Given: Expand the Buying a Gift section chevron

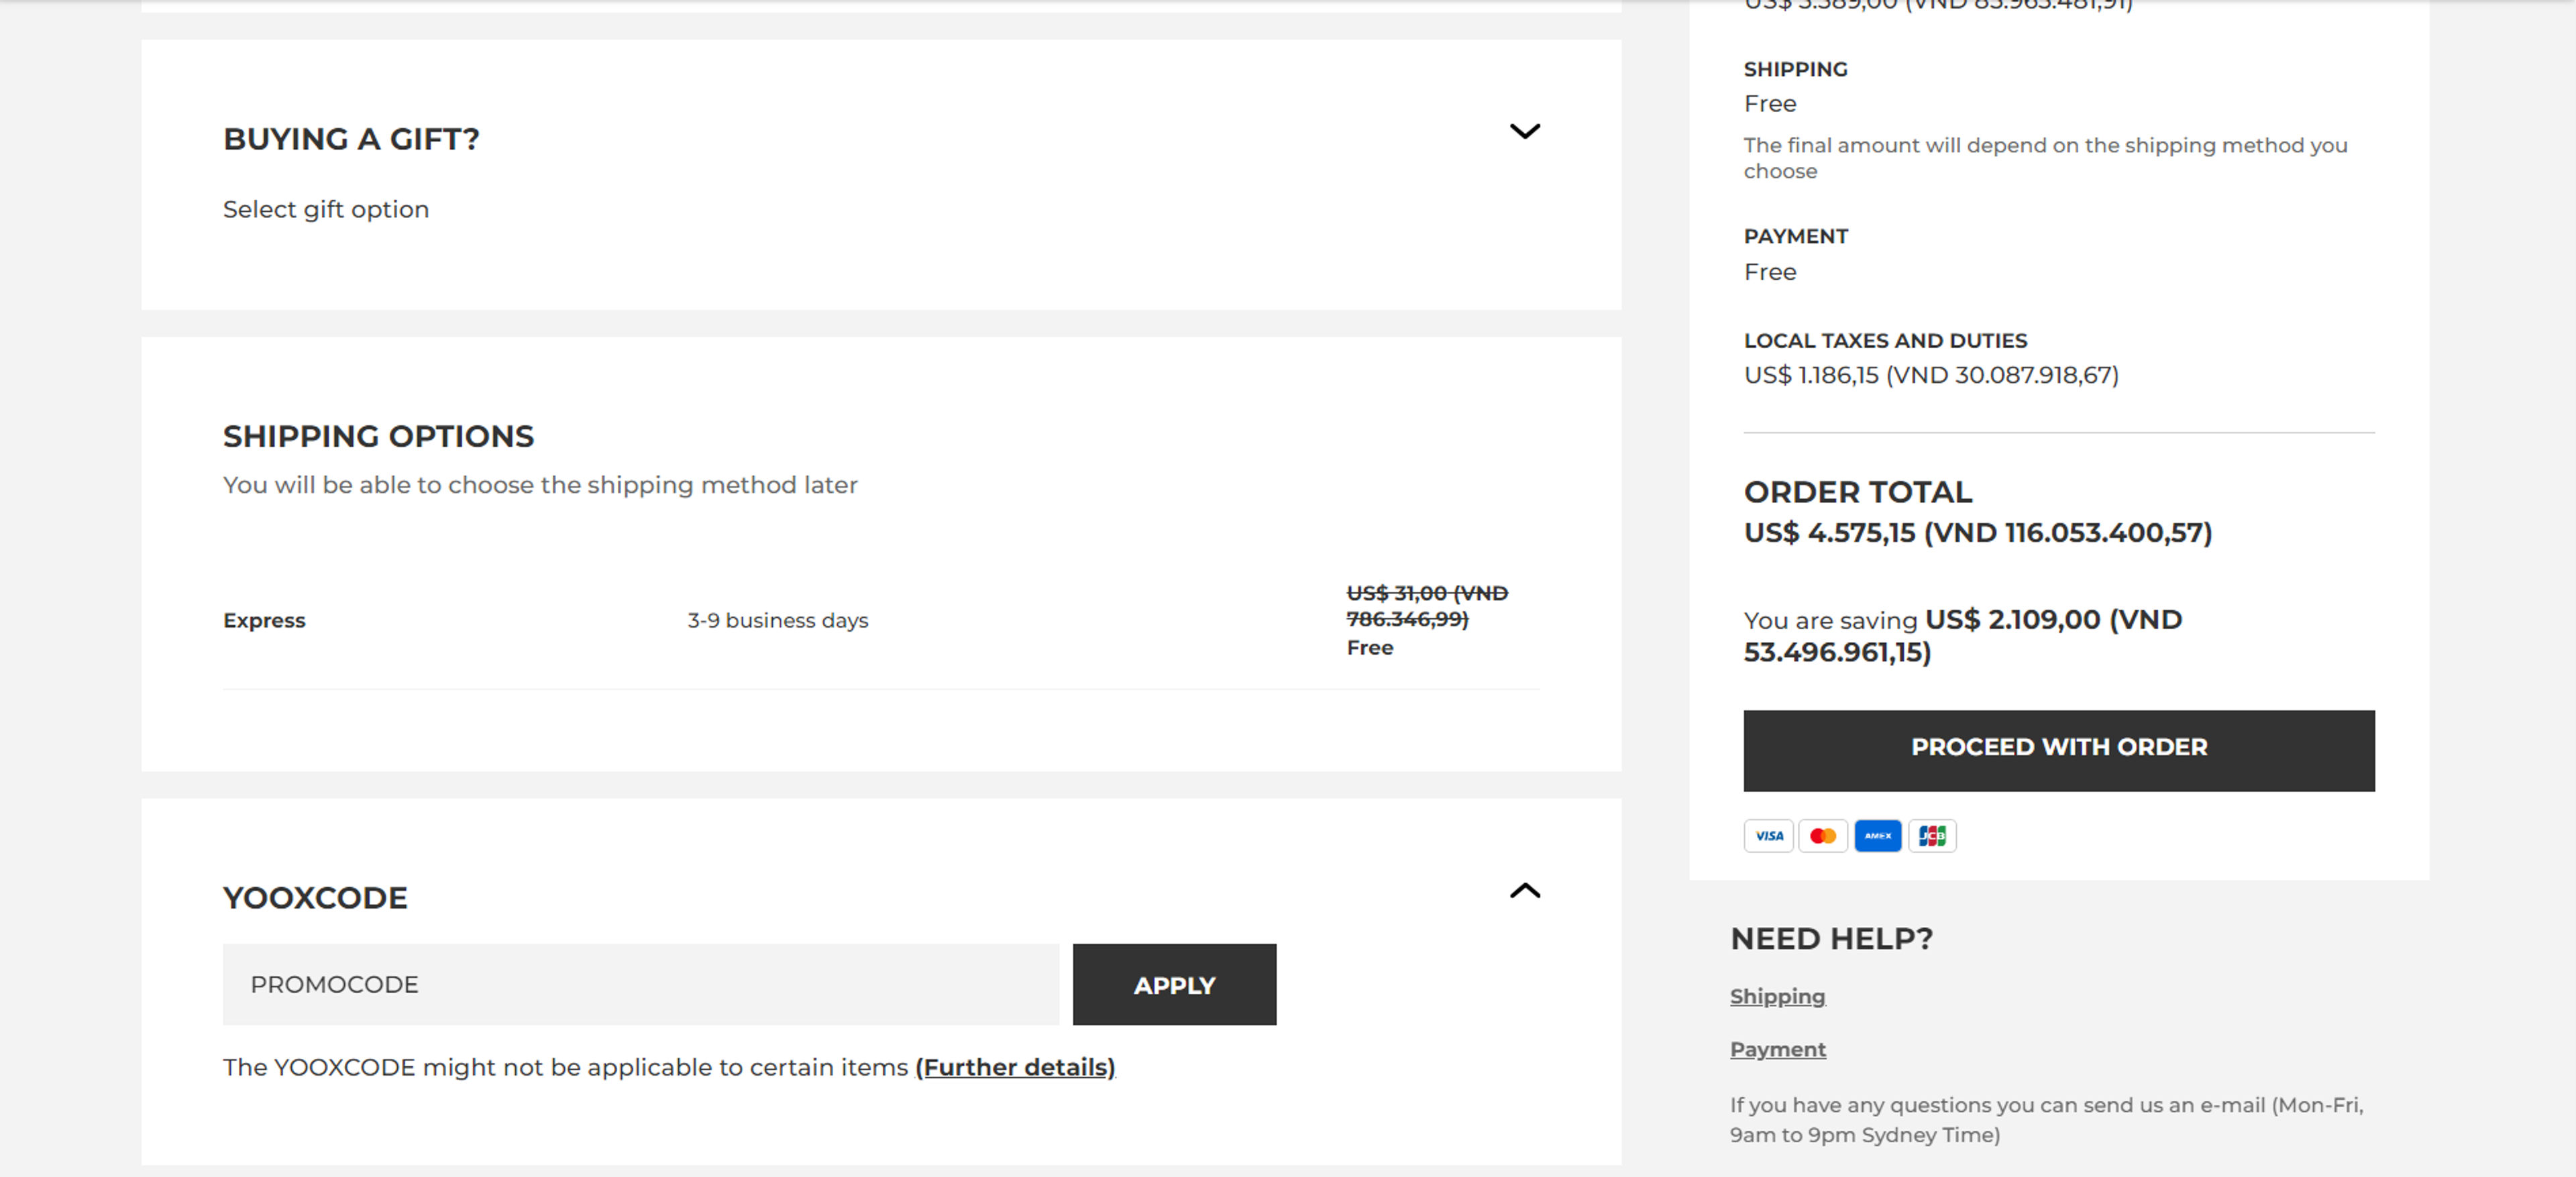Looking at the screenshot, I should 1524,131.
